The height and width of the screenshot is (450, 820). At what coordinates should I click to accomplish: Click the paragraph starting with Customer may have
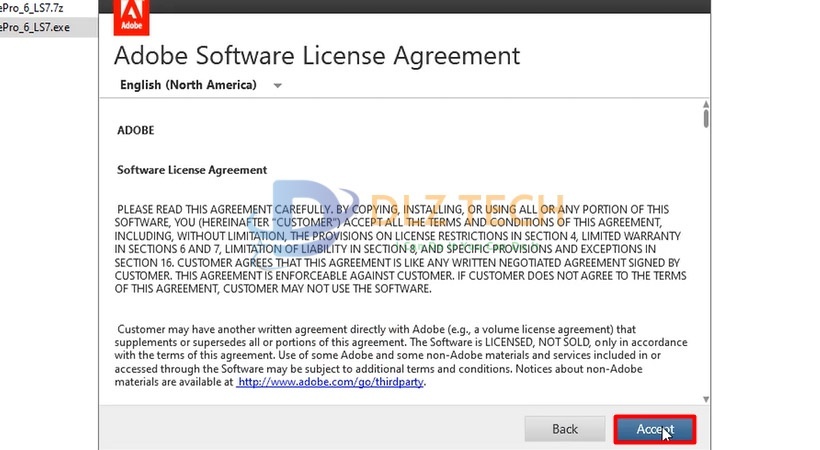click(400, 355)
